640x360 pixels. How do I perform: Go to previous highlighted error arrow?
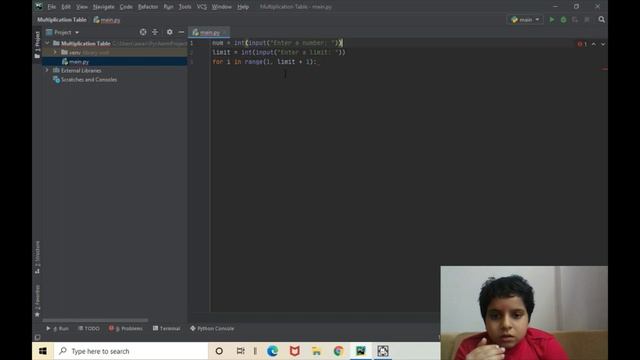click(x=594, y=44)
